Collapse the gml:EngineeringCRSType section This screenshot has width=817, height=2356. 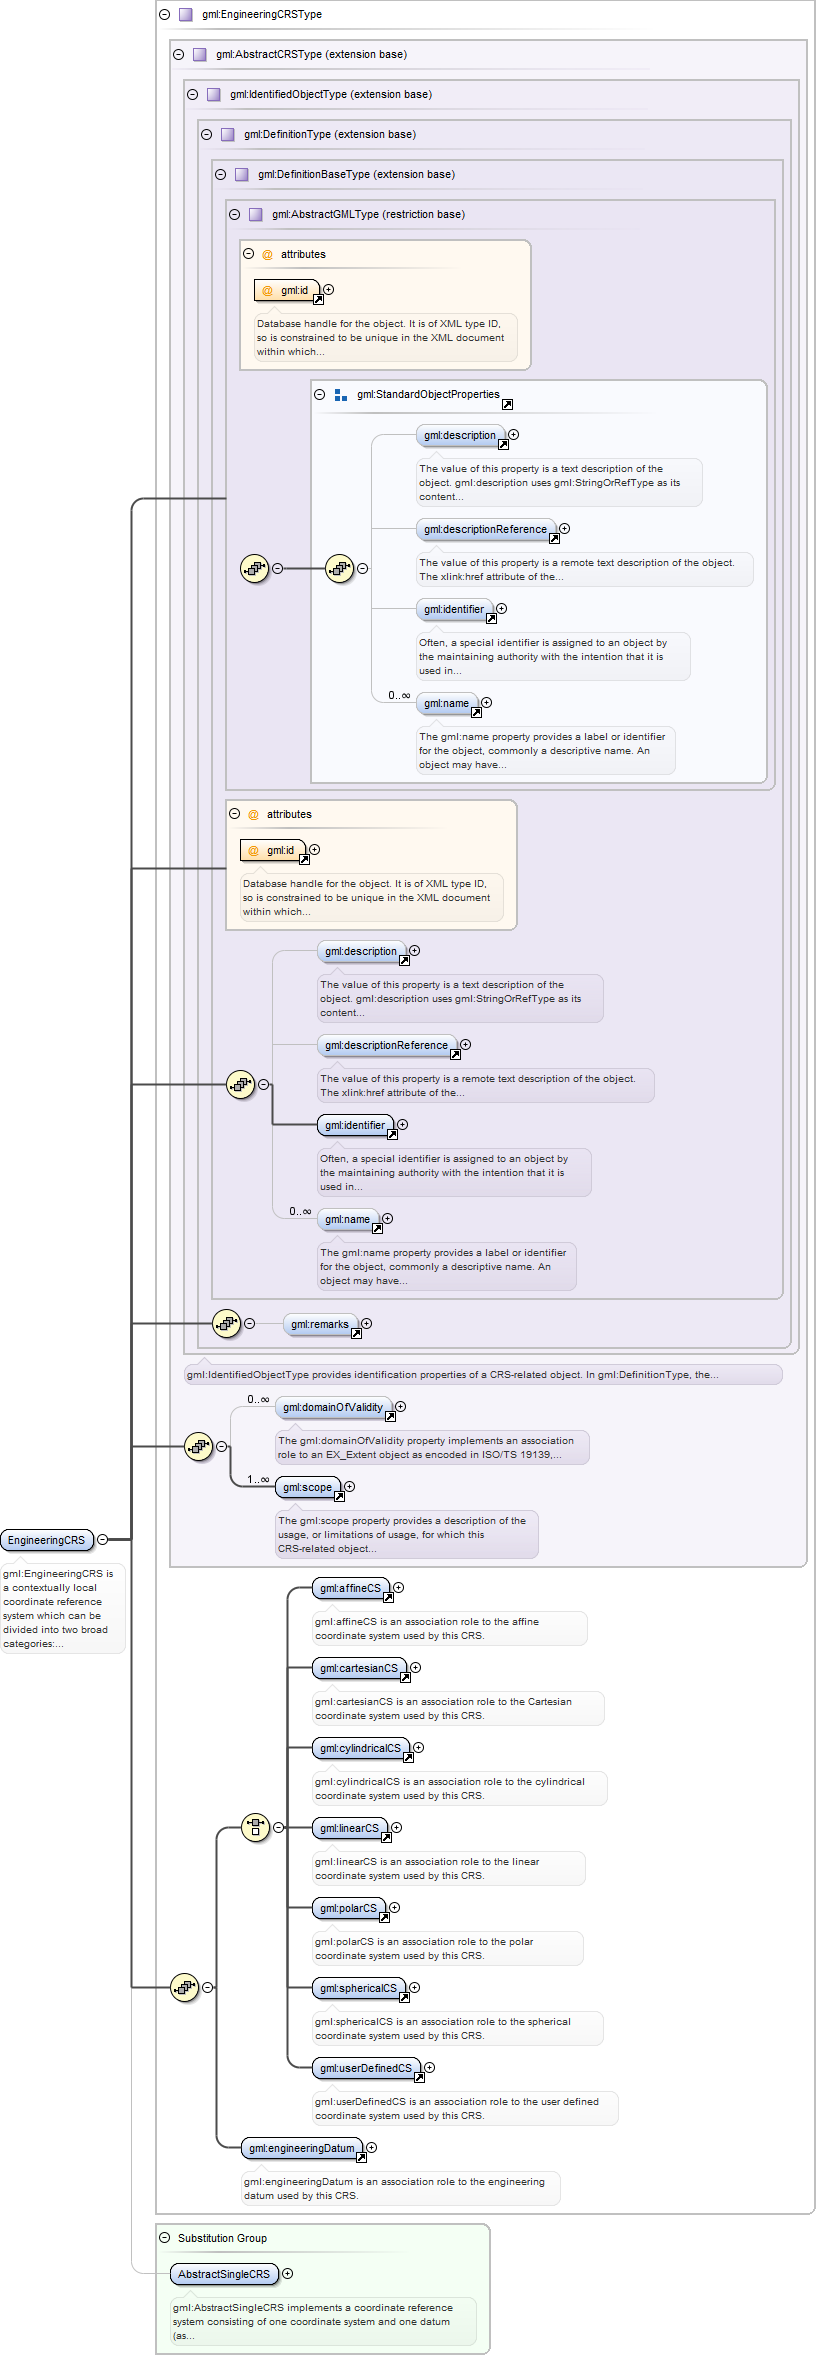pos(165,15)
